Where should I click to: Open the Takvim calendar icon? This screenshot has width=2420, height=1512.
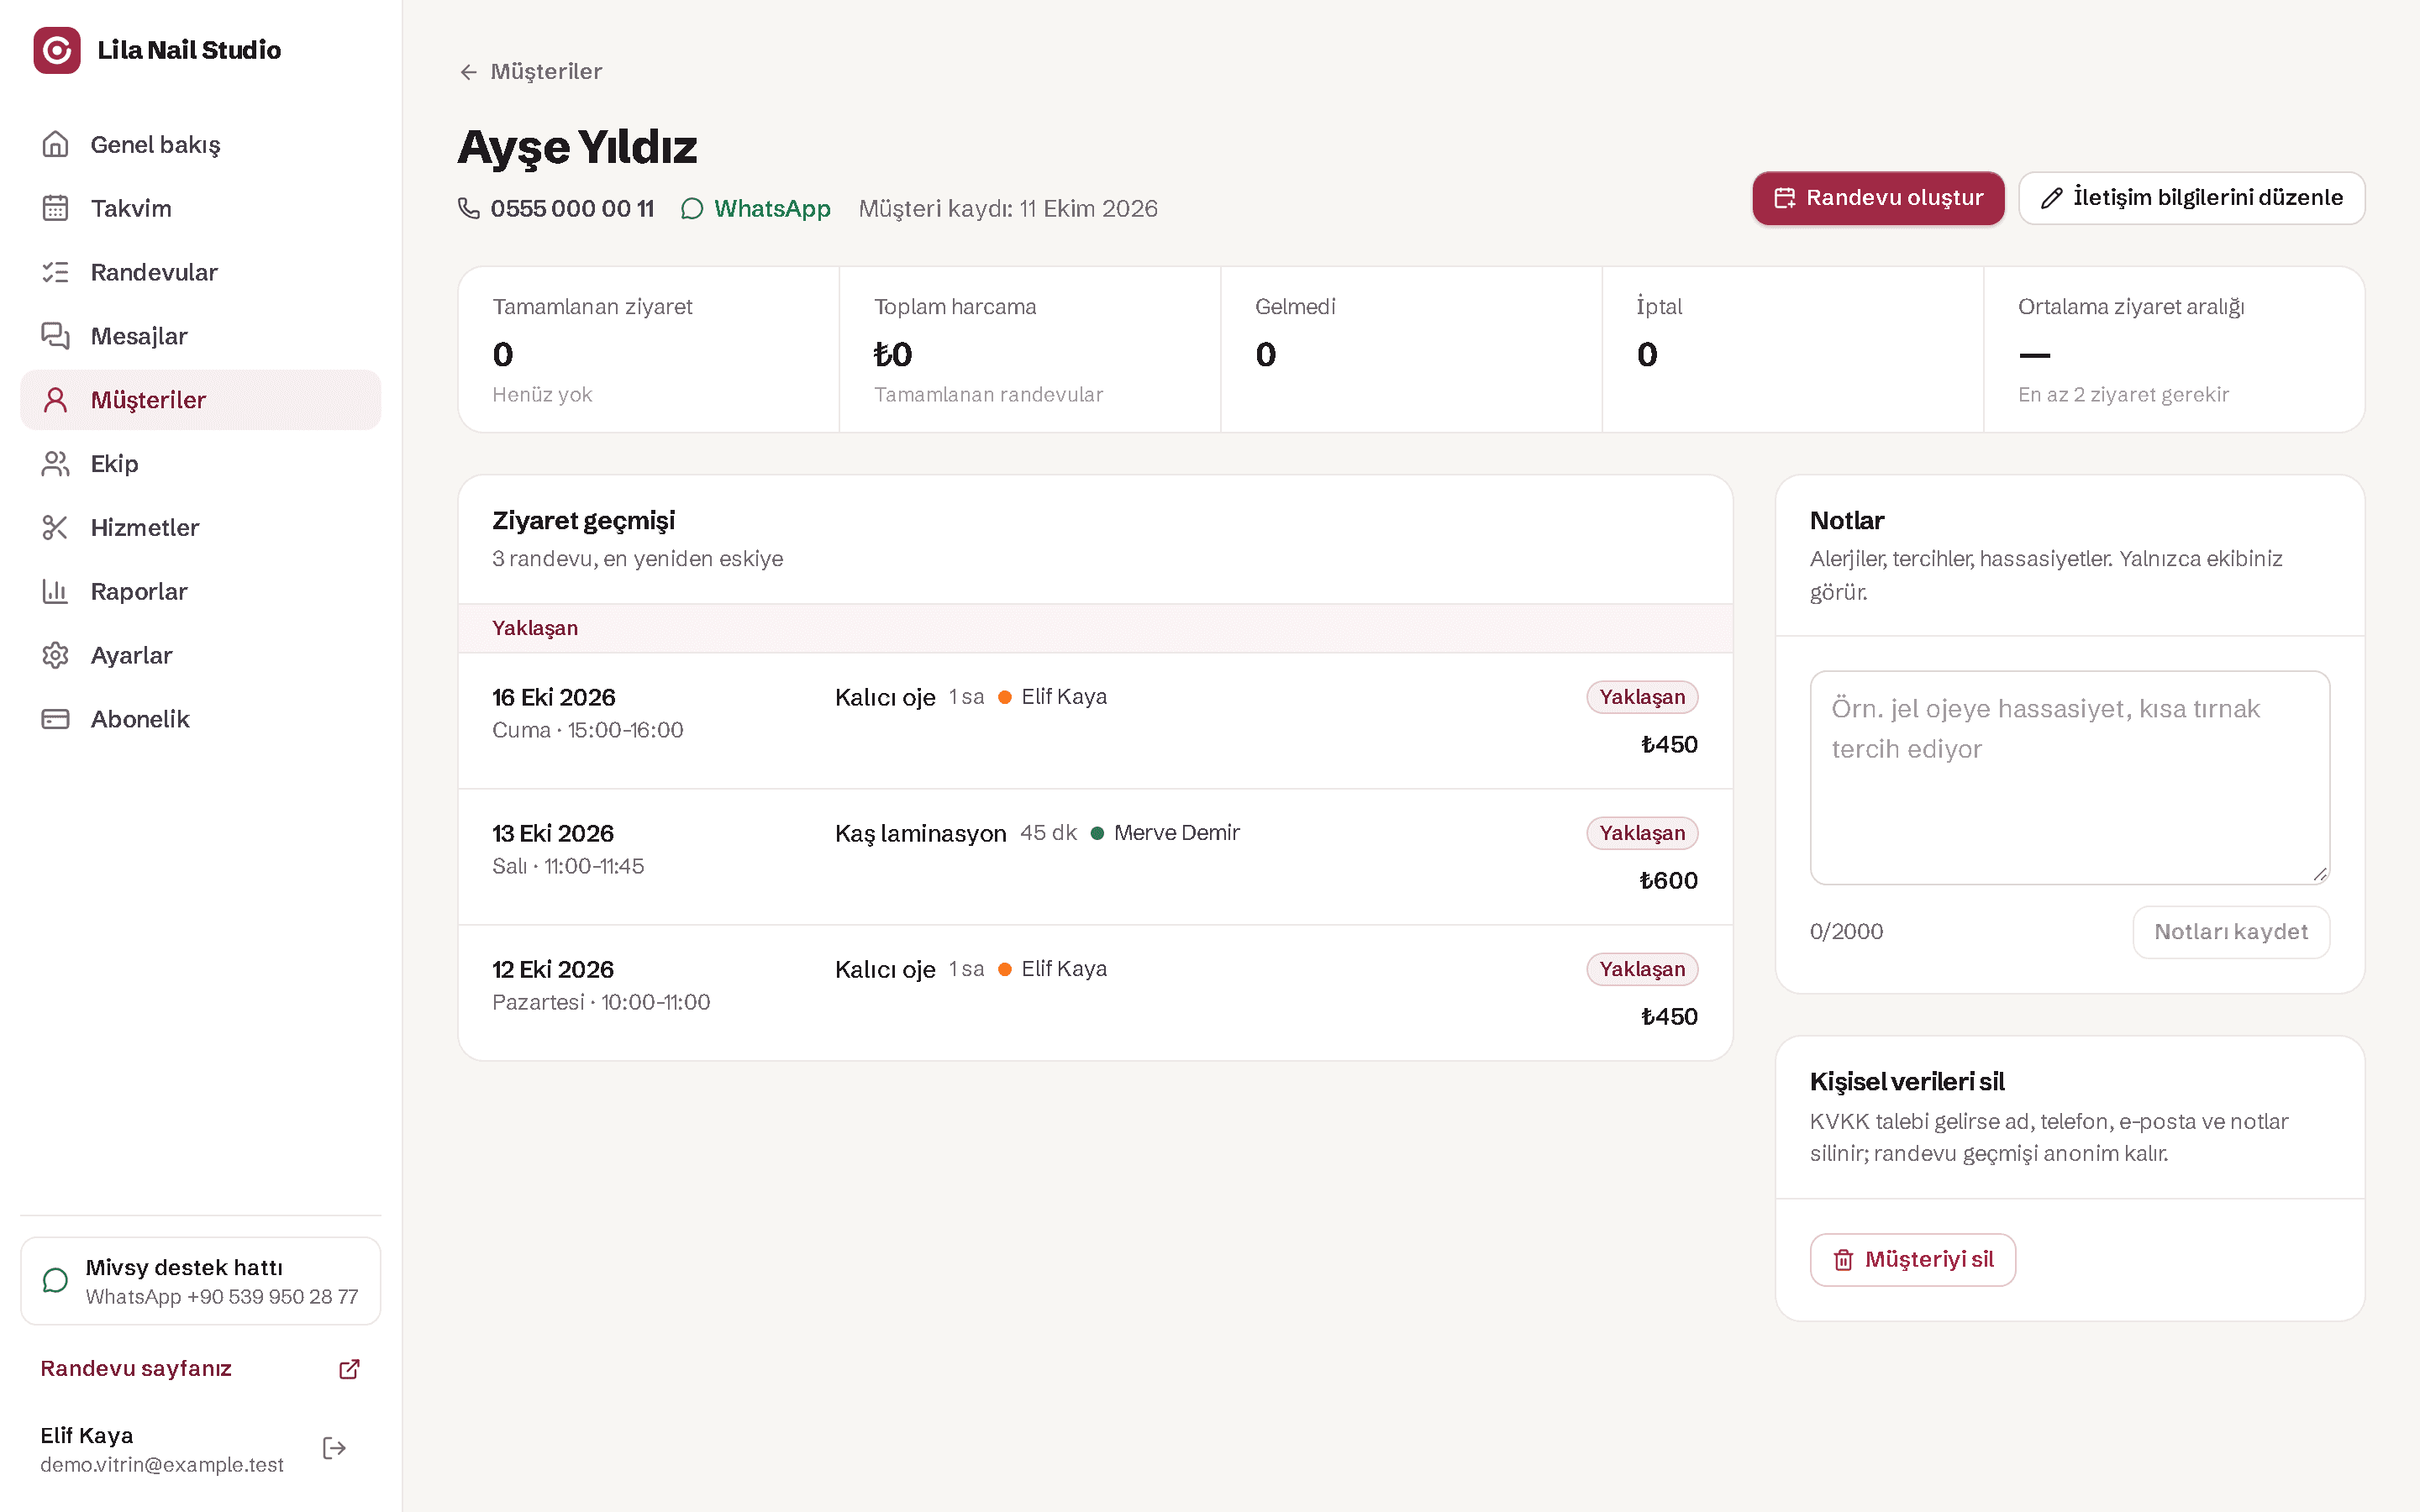tap(55, 208)
